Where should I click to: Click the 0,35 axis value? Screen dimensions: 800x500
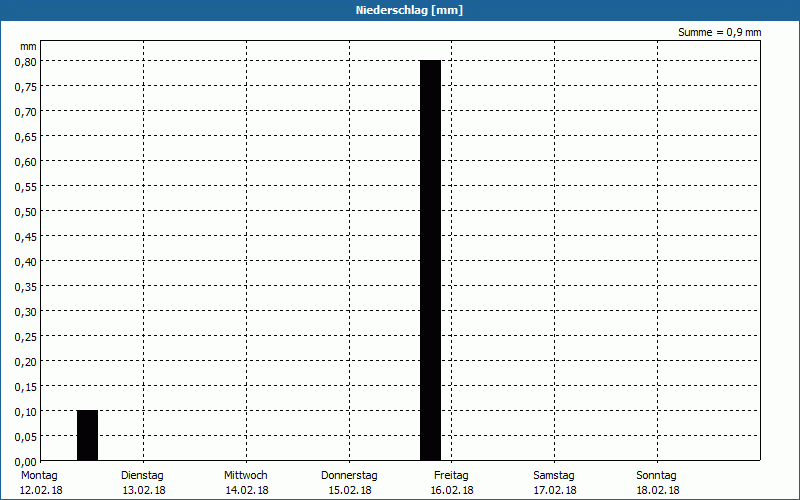(26, 287)
